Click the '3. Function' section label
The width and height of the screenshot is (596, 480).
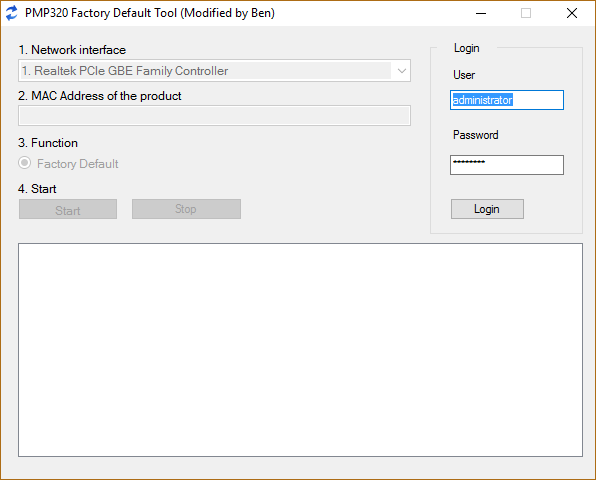point(48,143)
